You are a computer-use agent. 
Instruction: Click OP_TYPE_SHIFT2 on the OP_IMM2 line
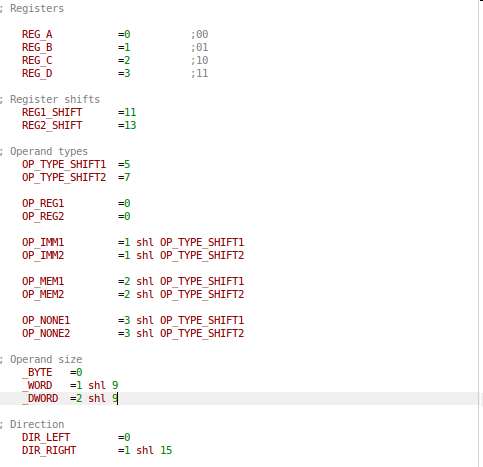tap(202, 255)
